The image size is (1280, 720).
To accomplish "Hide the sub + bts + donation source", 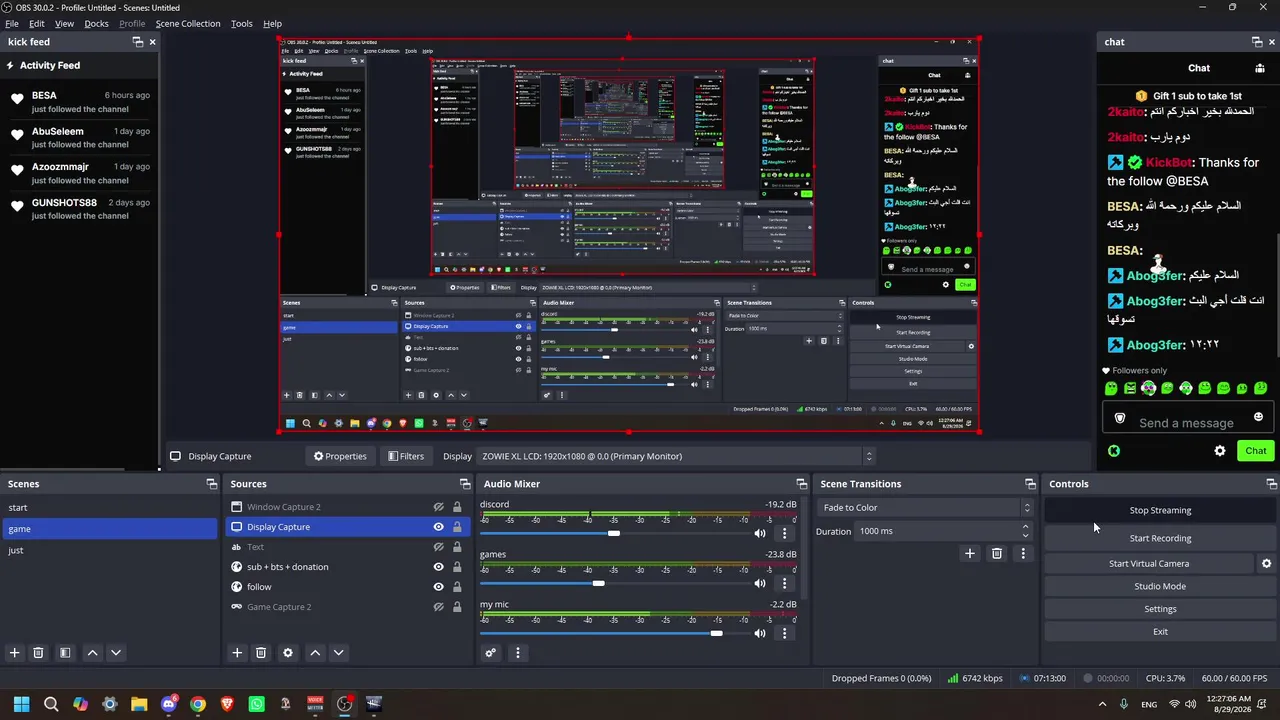I will [439, 567].
